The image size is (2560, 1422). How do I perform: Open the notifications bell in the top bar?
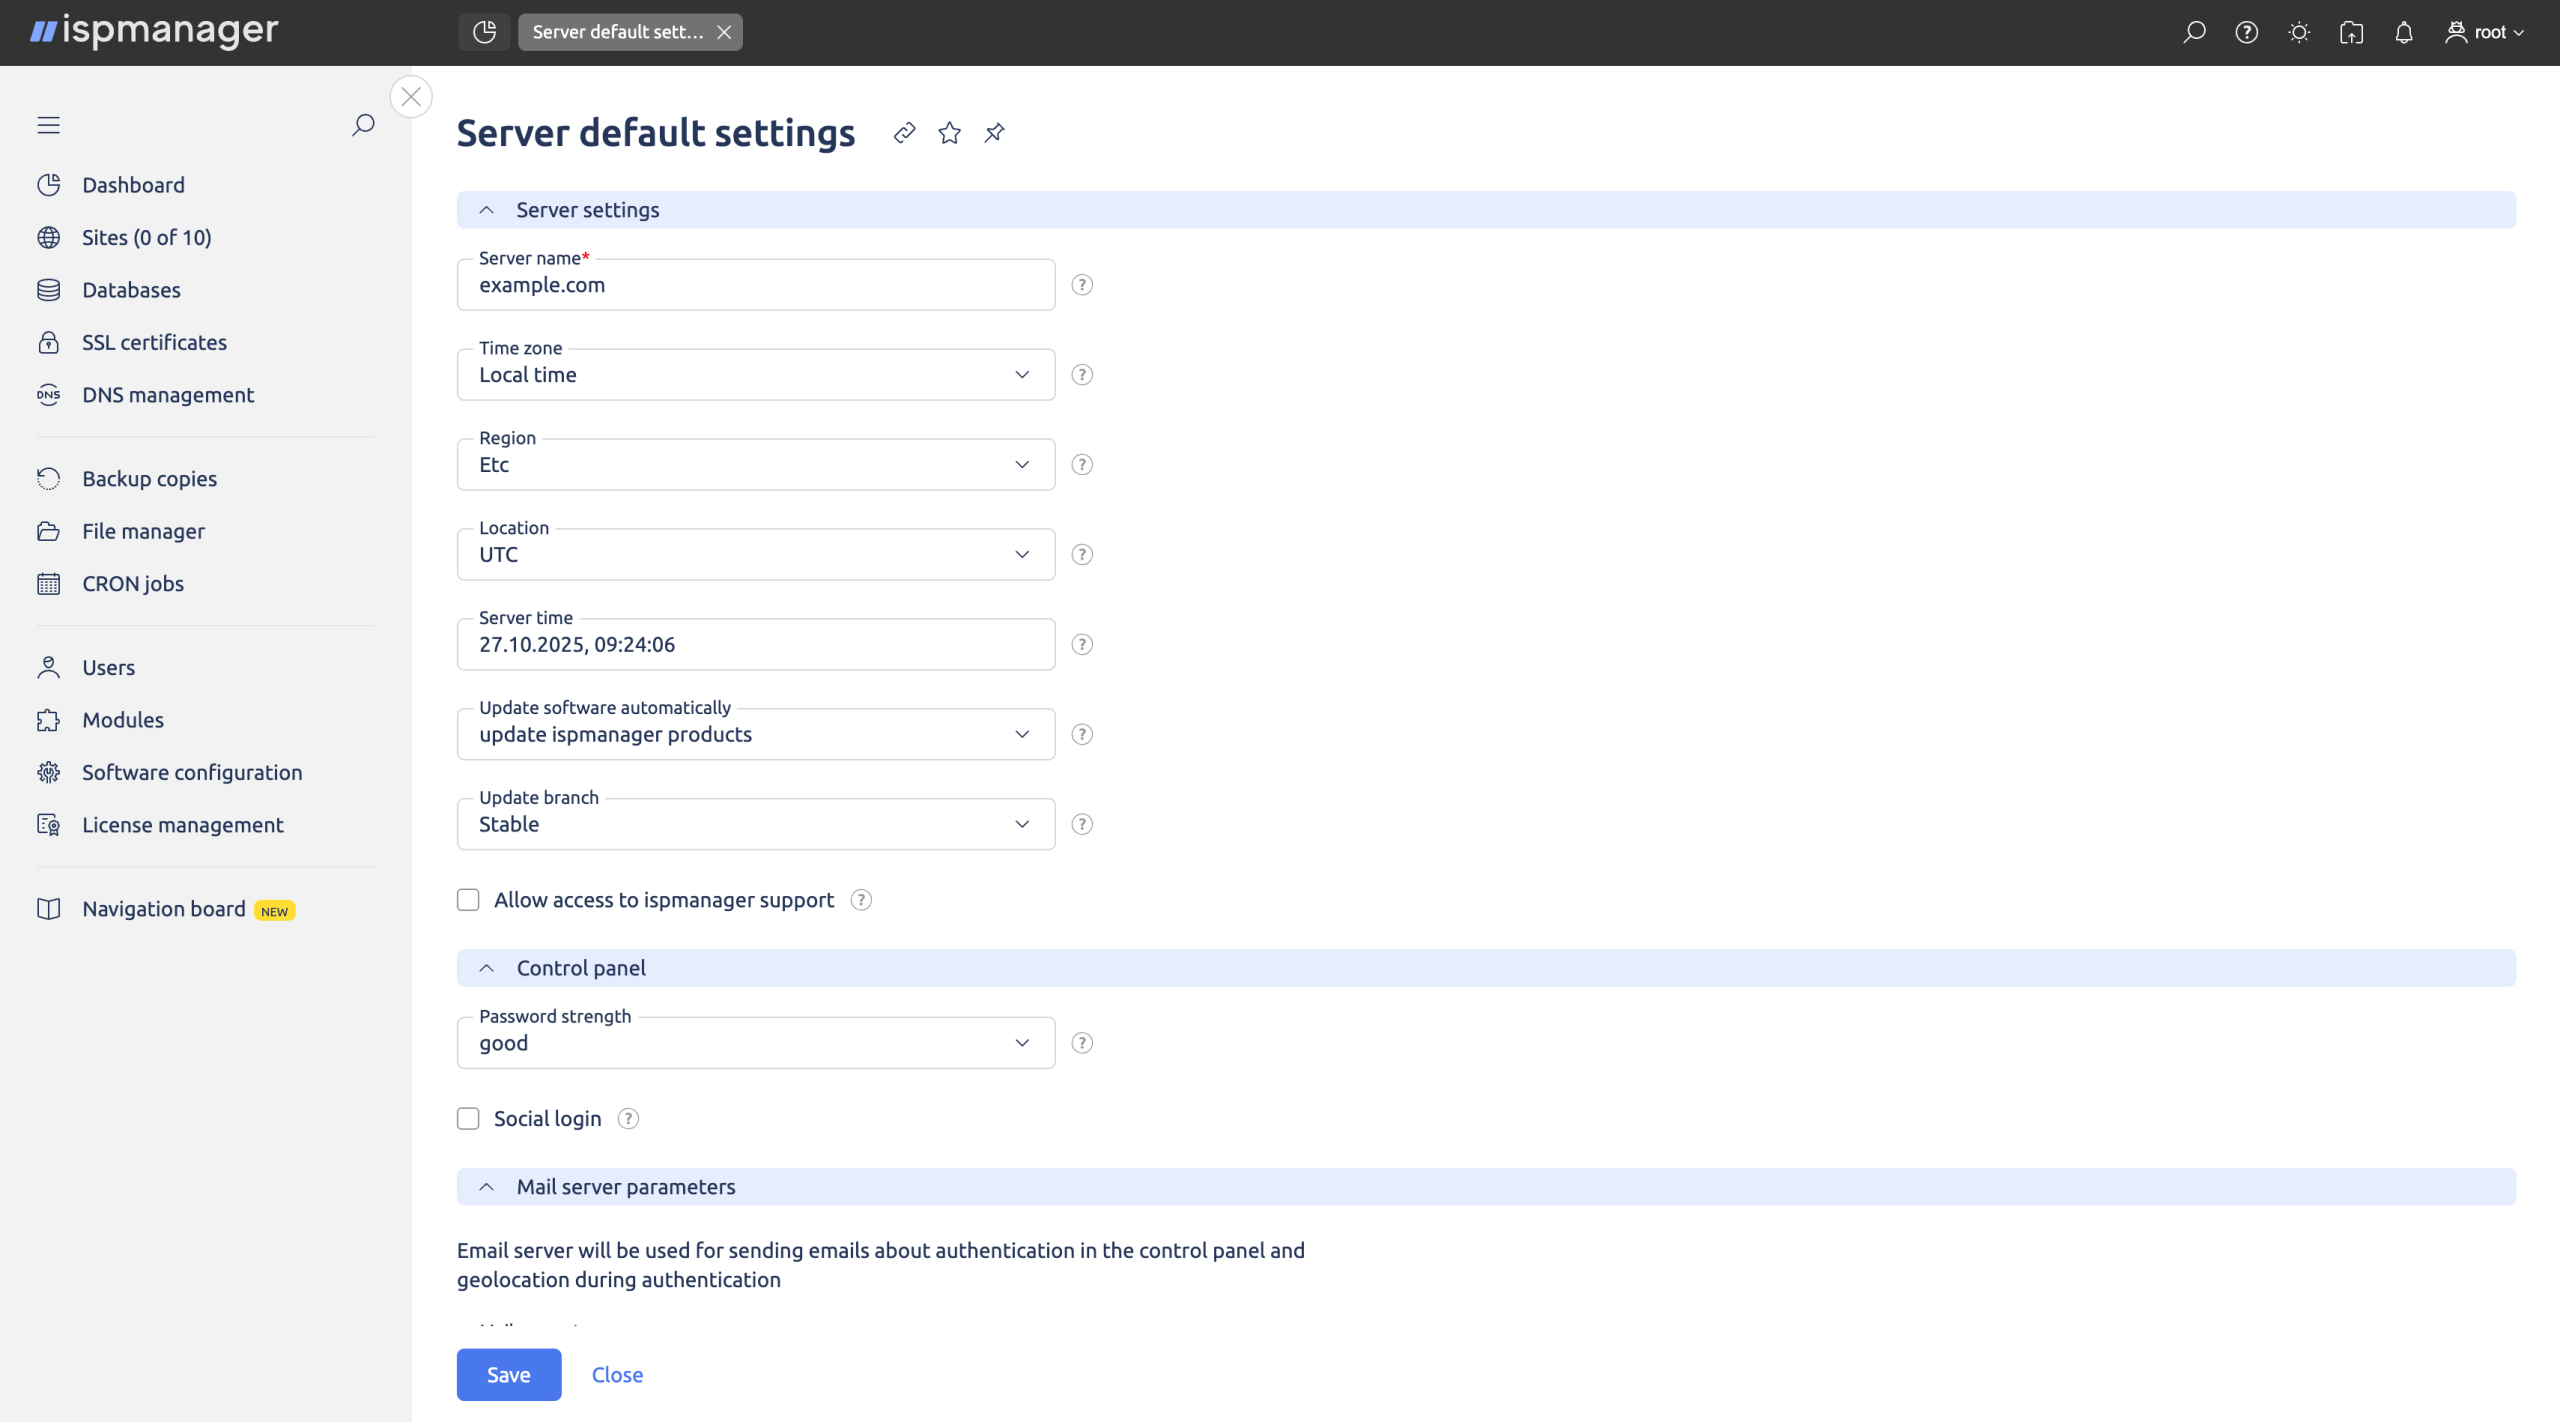pos(2404,33)
